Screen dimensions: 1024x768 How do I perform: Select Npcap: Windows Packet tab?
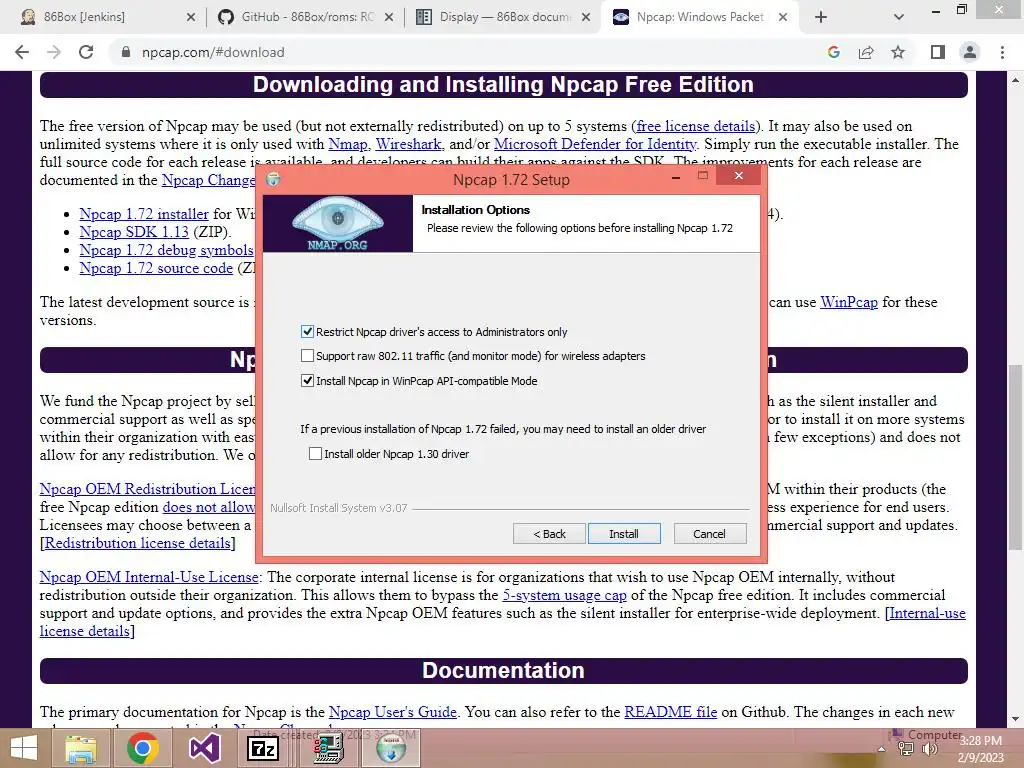tap(699, 17)
